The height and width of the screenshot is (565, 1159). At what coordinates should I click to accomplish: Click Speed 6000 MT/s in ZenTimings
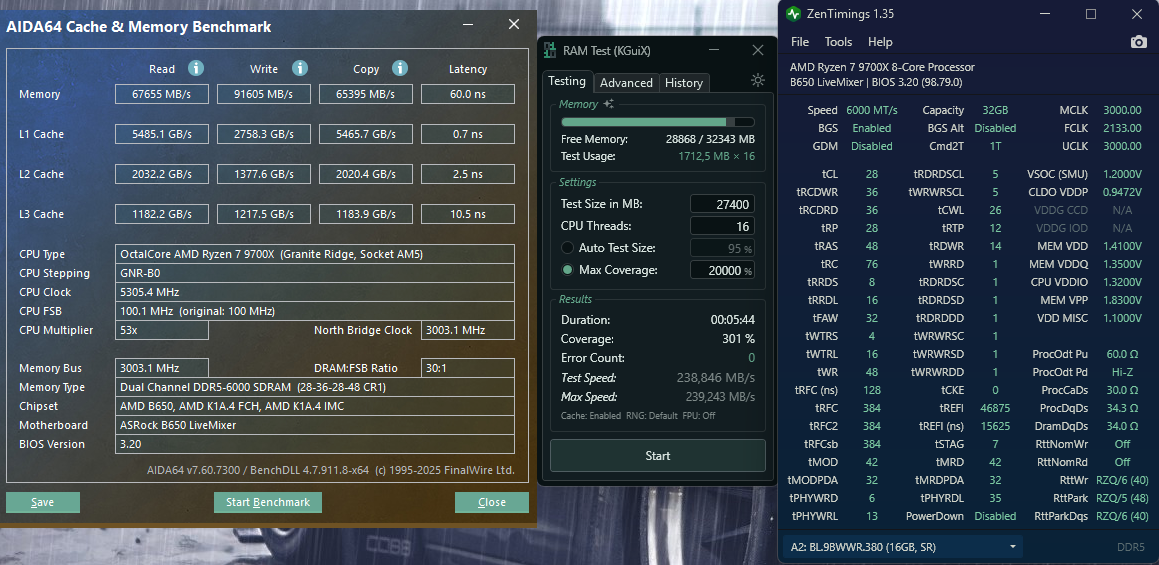click(x=871, y=110)
